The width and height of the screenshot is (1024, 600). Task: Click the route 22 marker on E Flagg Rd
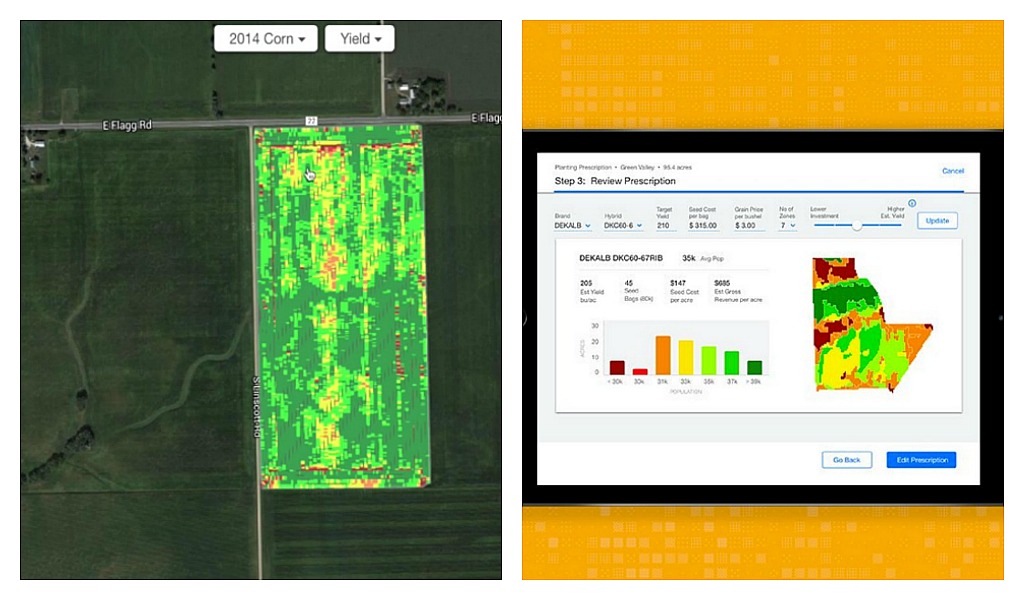(x=310, y=120)
